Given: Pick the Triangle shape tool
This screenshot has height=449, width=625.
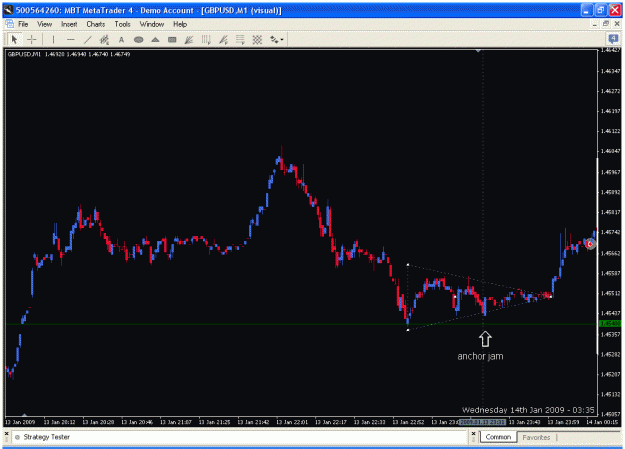Looking at the screenshot, I should (155, 39).
